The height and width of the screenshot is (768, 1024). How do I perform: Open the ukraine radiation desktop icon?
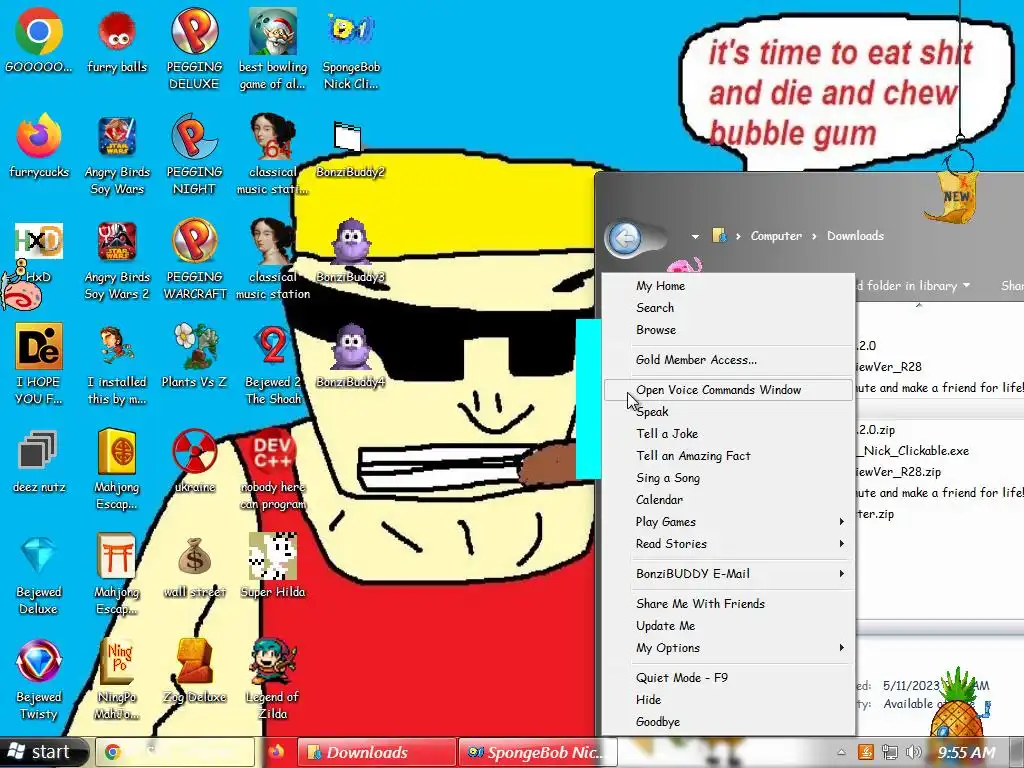(x=195, y=461)
